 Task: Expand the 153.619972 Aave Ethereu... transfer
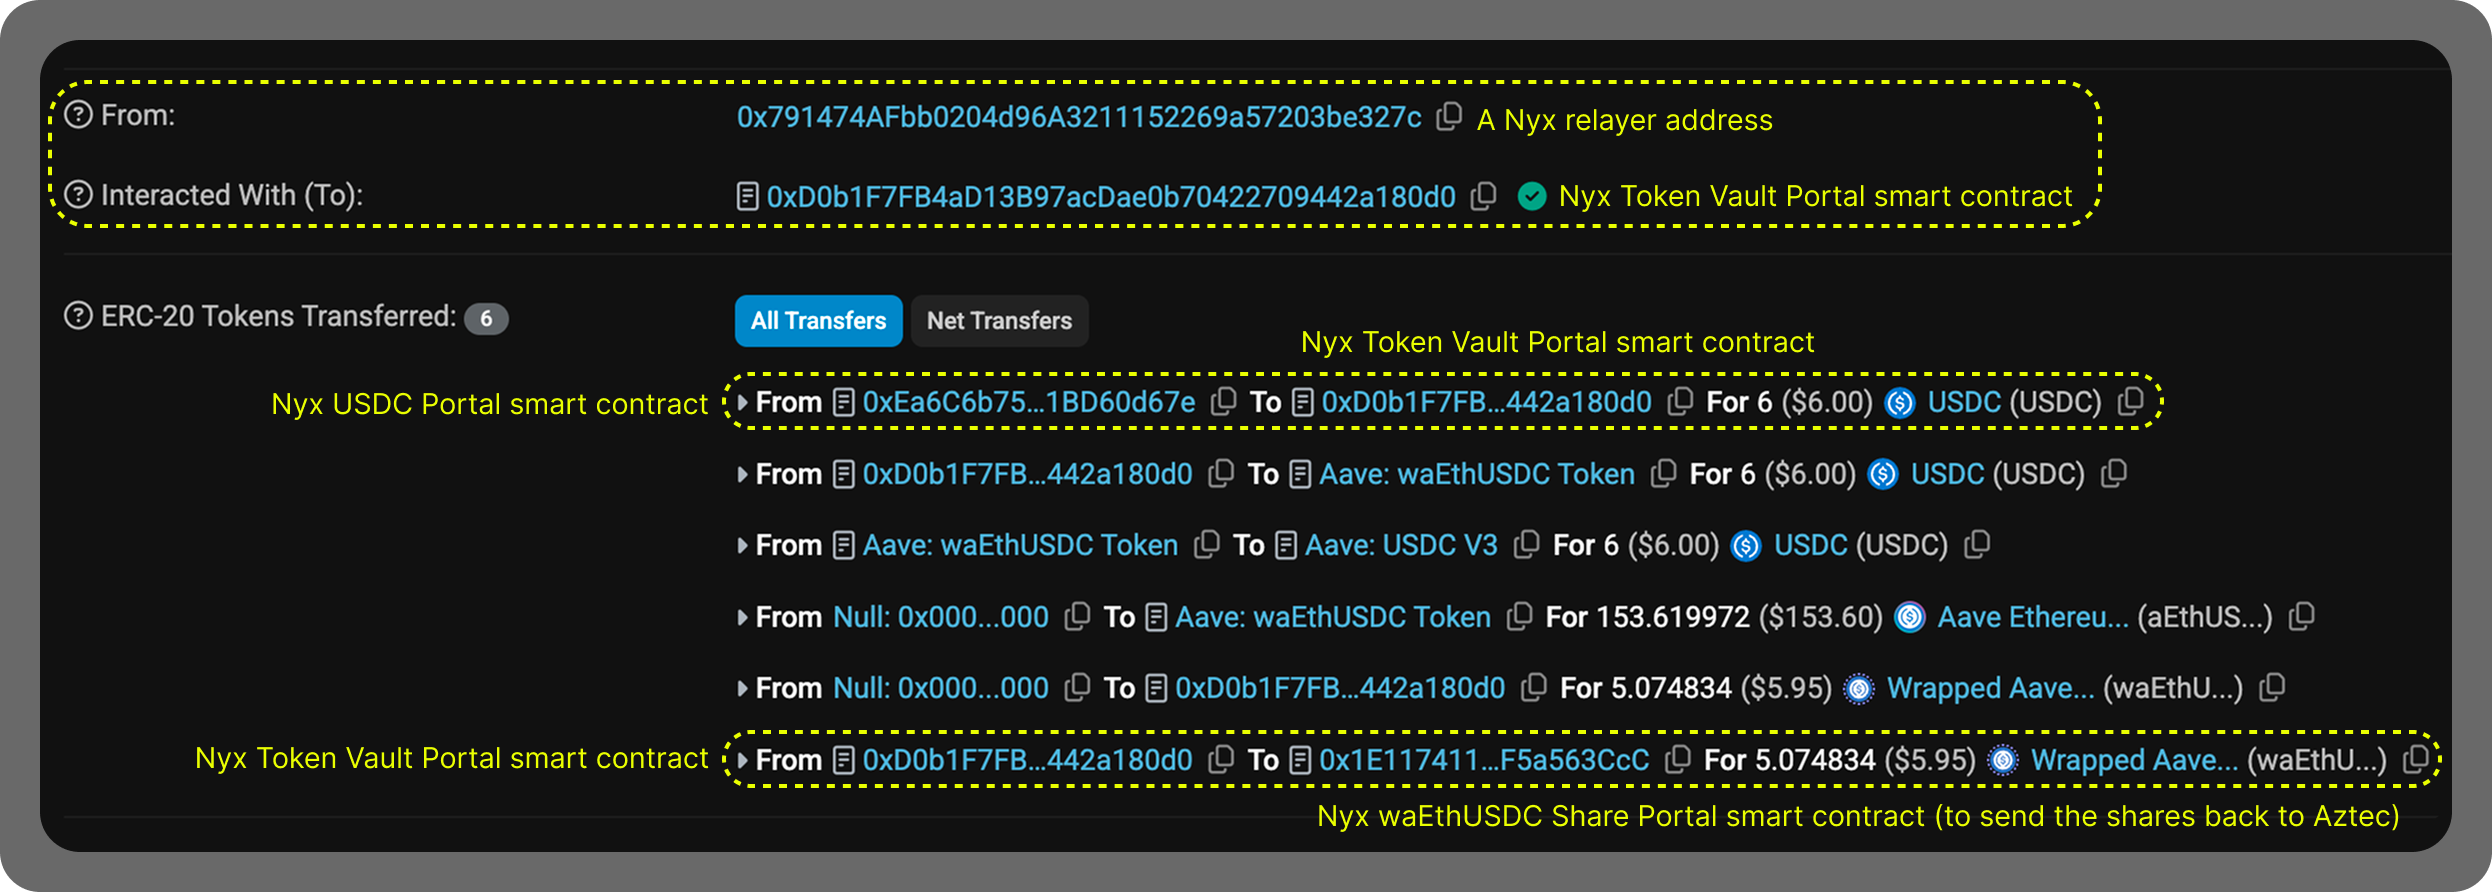742,617
